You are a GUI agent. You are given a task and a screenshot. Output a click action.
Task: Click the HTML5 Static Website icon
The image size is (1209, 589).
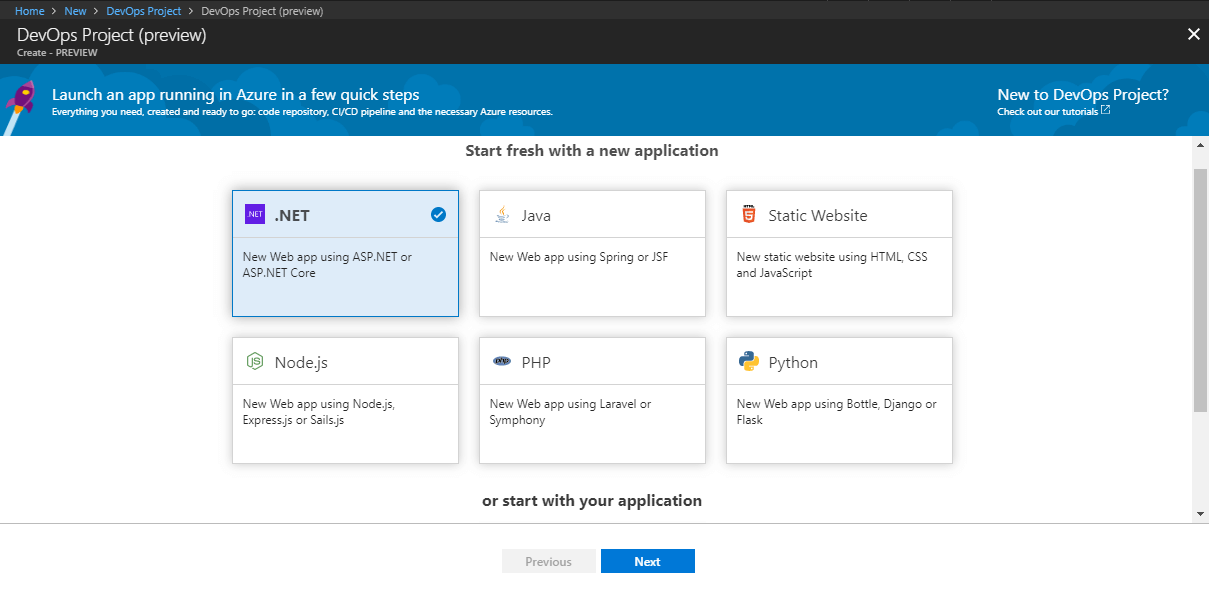pyautogui.click(x=749, y=215)
